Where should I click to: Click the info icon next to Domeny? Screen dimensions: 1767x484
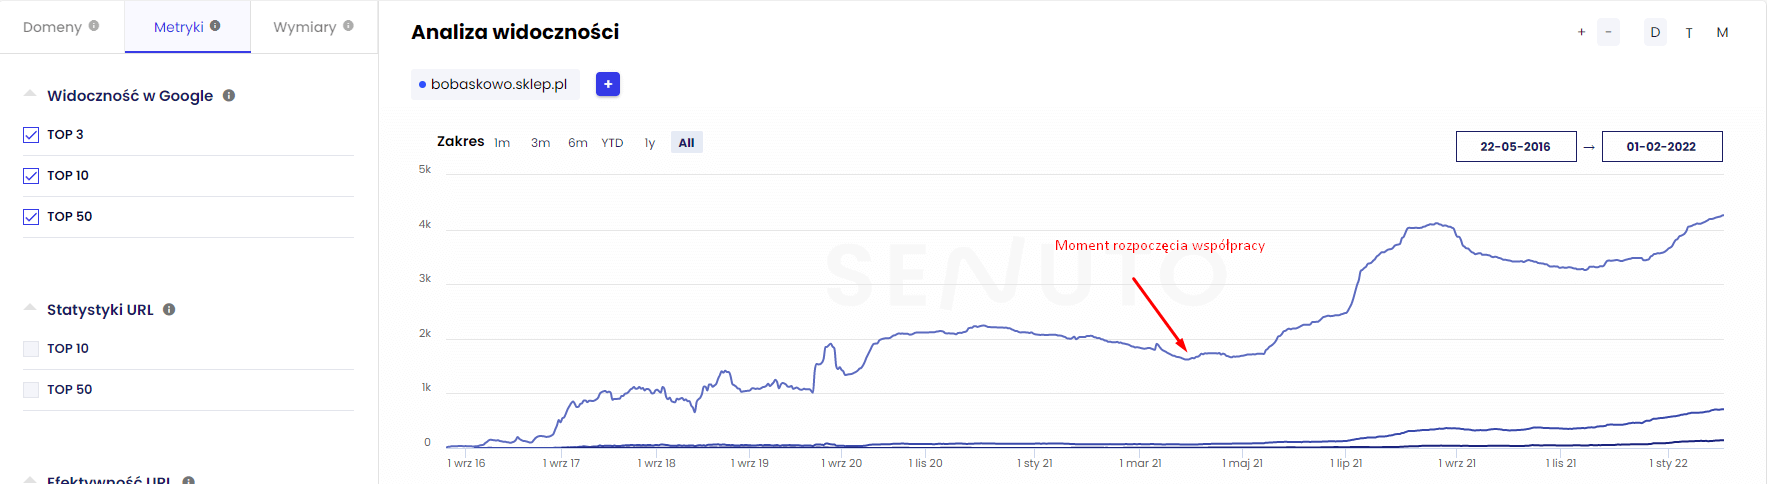click(94, 26)
